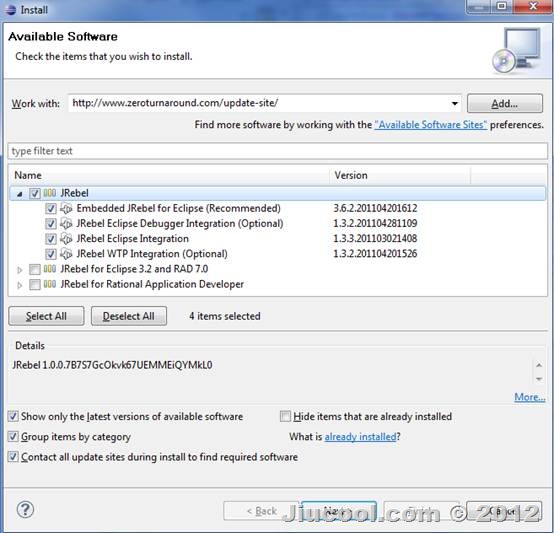The image size is (554, 533).
Task: Click the type filter text field
Action: coord(277,151)
